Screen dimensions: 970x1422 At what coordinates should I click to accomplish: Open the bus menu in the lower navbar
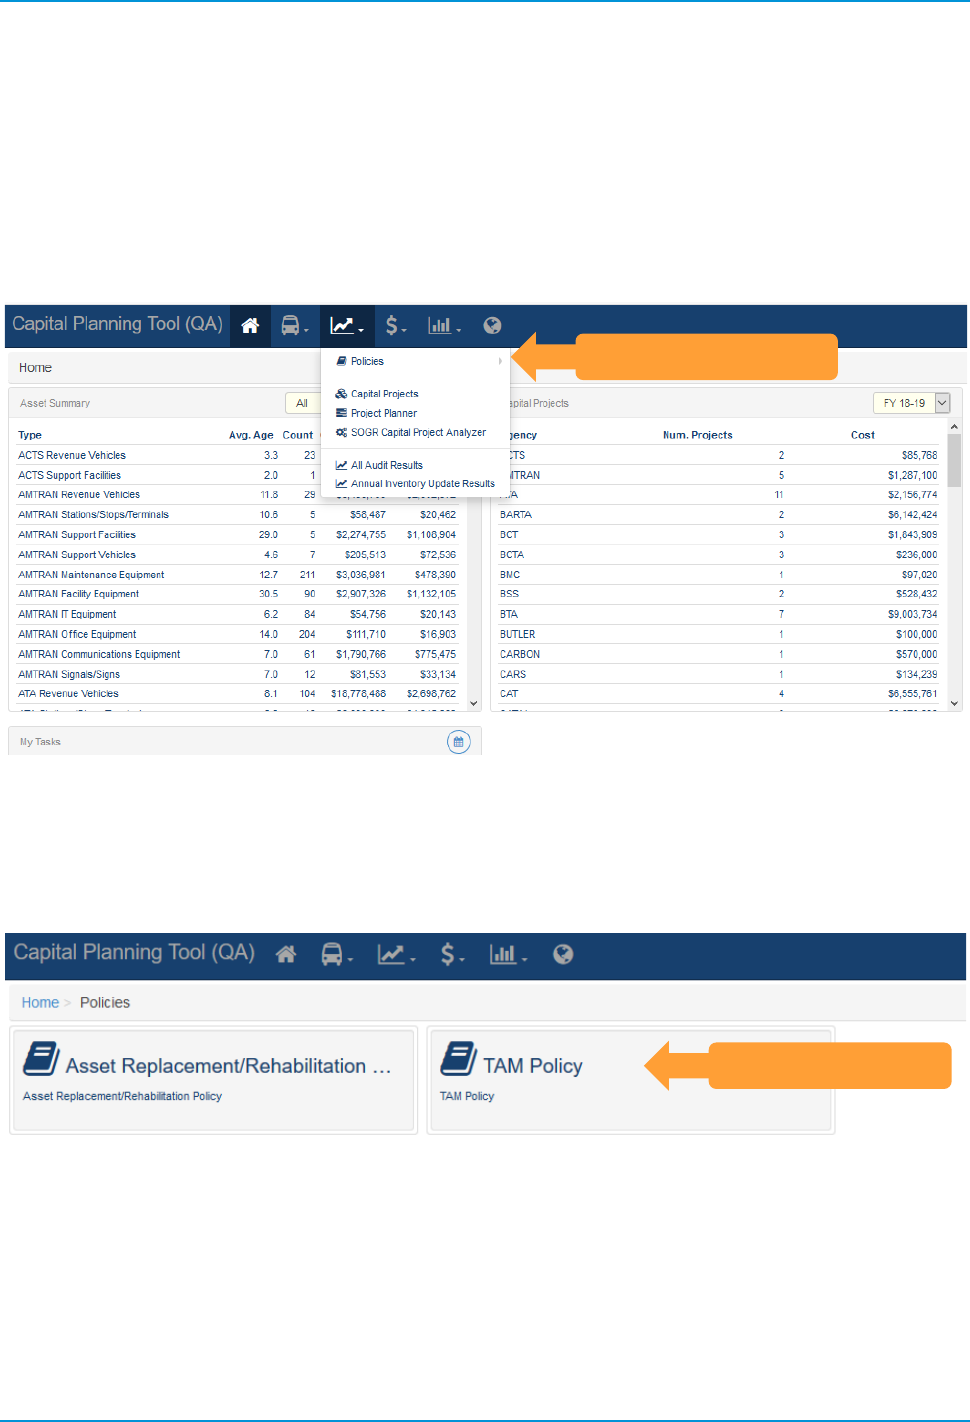tap(337, 955)
